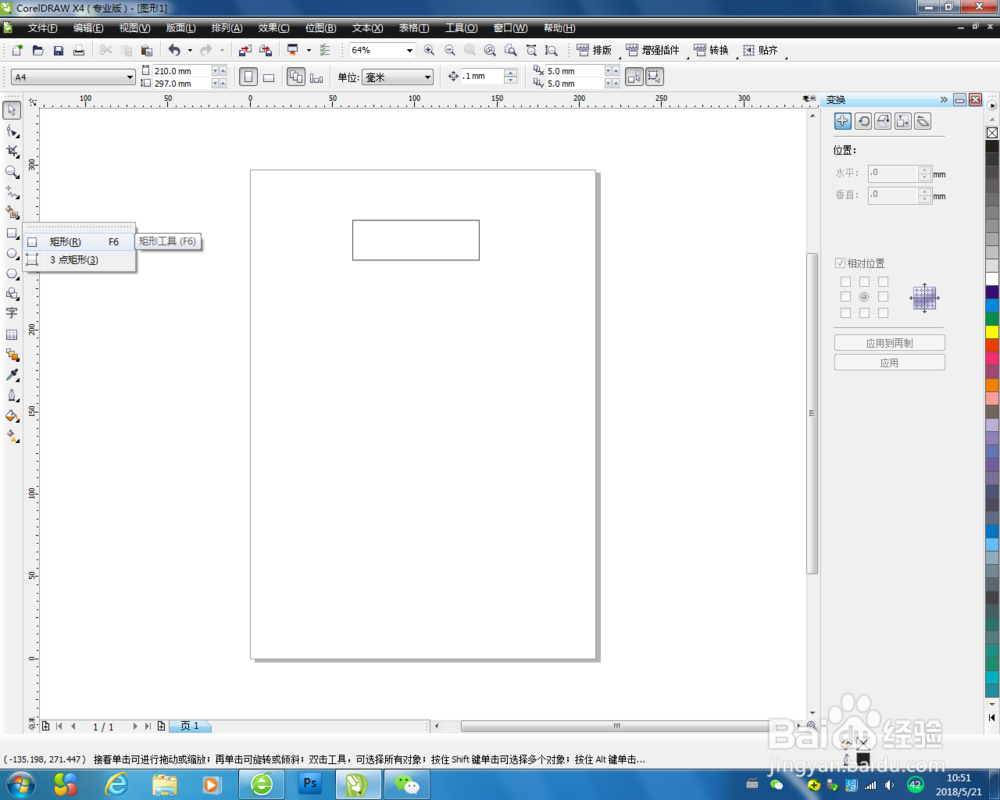Open the Skew tab in Transform docker
The image size is (1000, 800).
click(923, 121)
